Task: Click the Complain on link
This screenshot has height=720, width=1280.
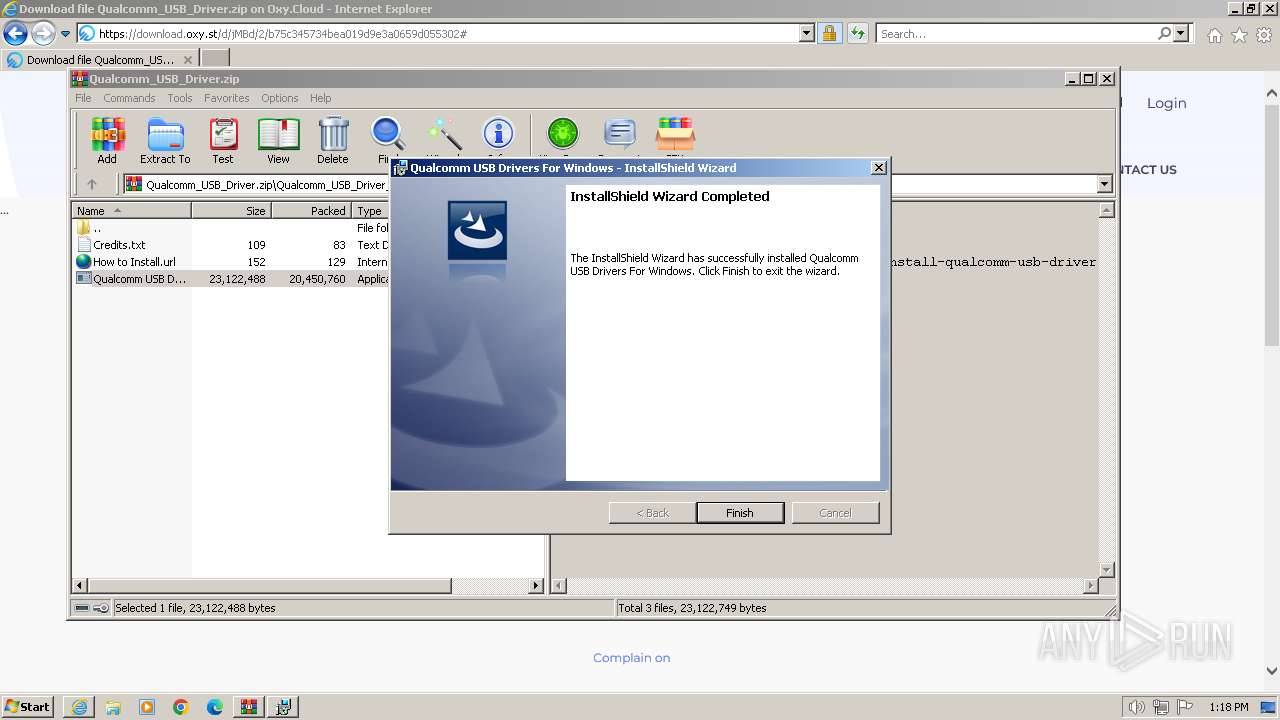Action: (x=631, y=658)
